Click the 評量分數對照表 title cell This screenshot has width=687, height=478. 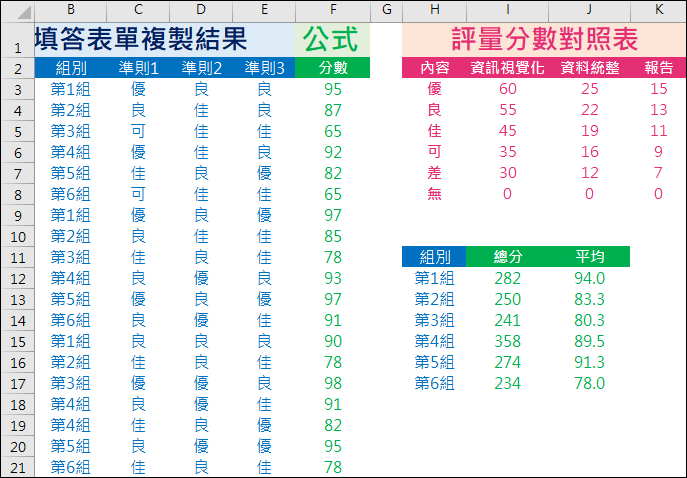point(544,40)
